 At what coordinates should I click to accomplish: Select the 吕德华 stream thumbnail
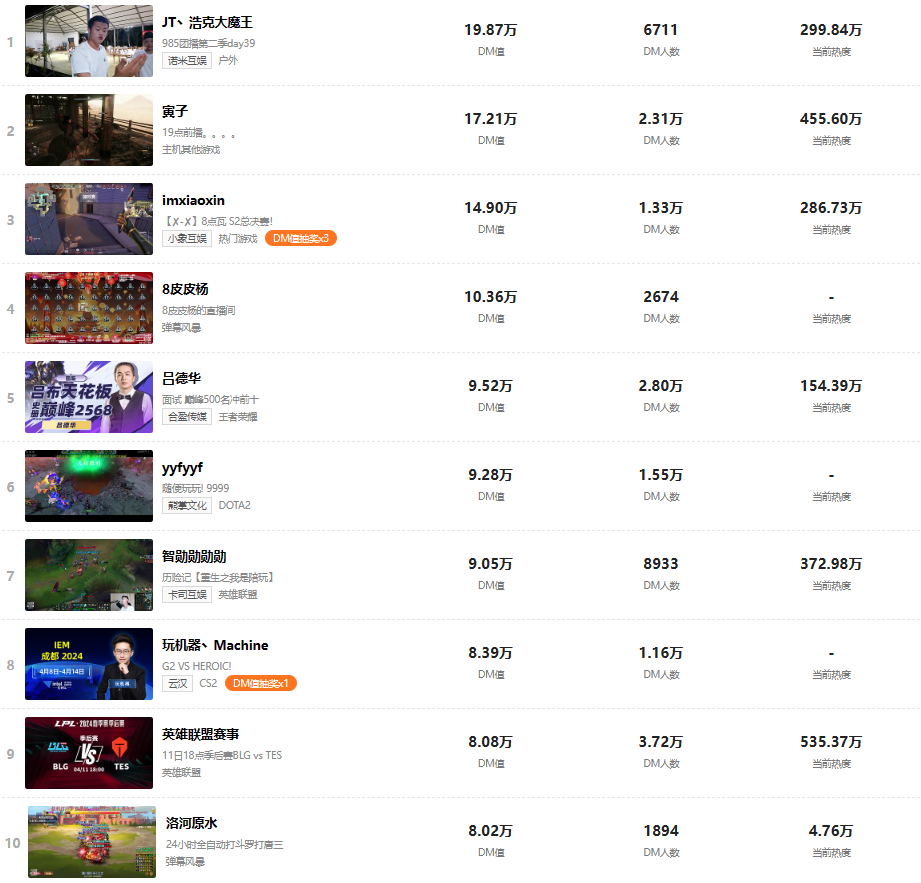coord(89,397)
